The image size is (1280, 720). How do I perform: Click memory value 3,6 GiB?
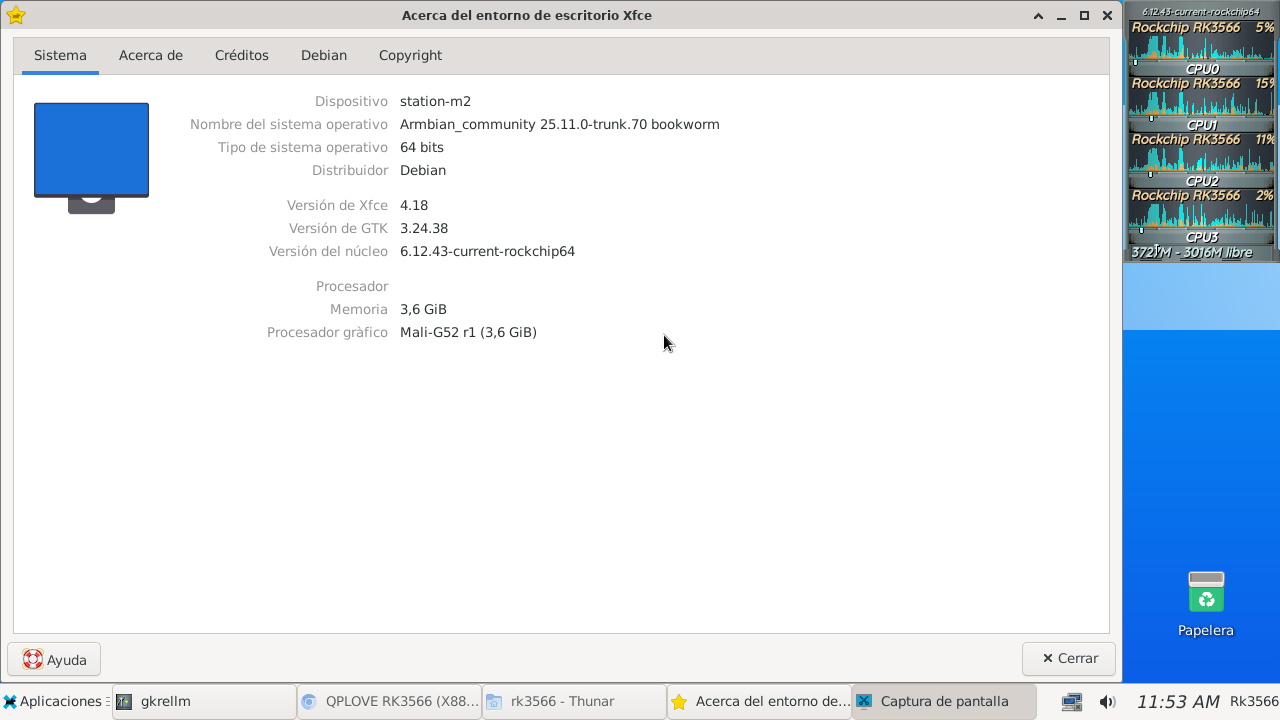tap(423, 309)
